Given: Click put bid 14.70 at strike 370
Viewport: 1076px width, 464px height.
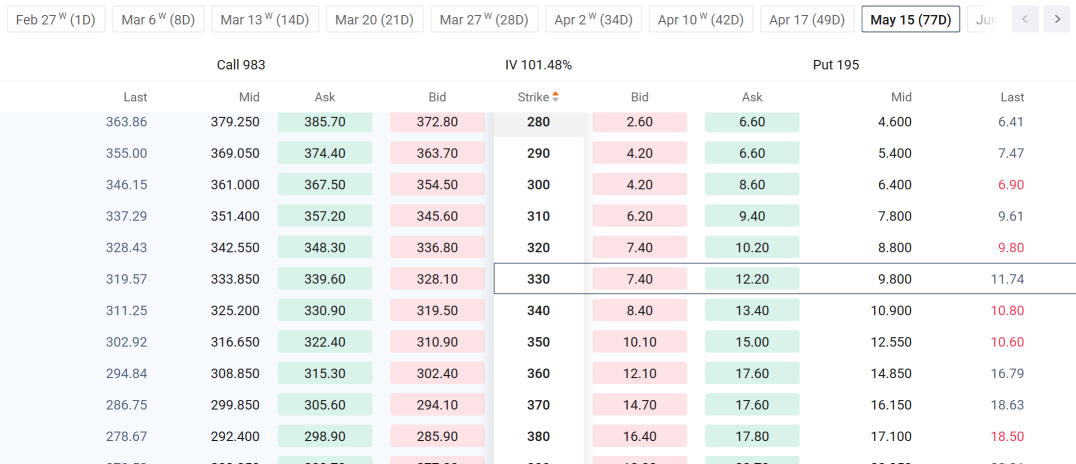Looking at the screenshot, I should pos(640,405).
